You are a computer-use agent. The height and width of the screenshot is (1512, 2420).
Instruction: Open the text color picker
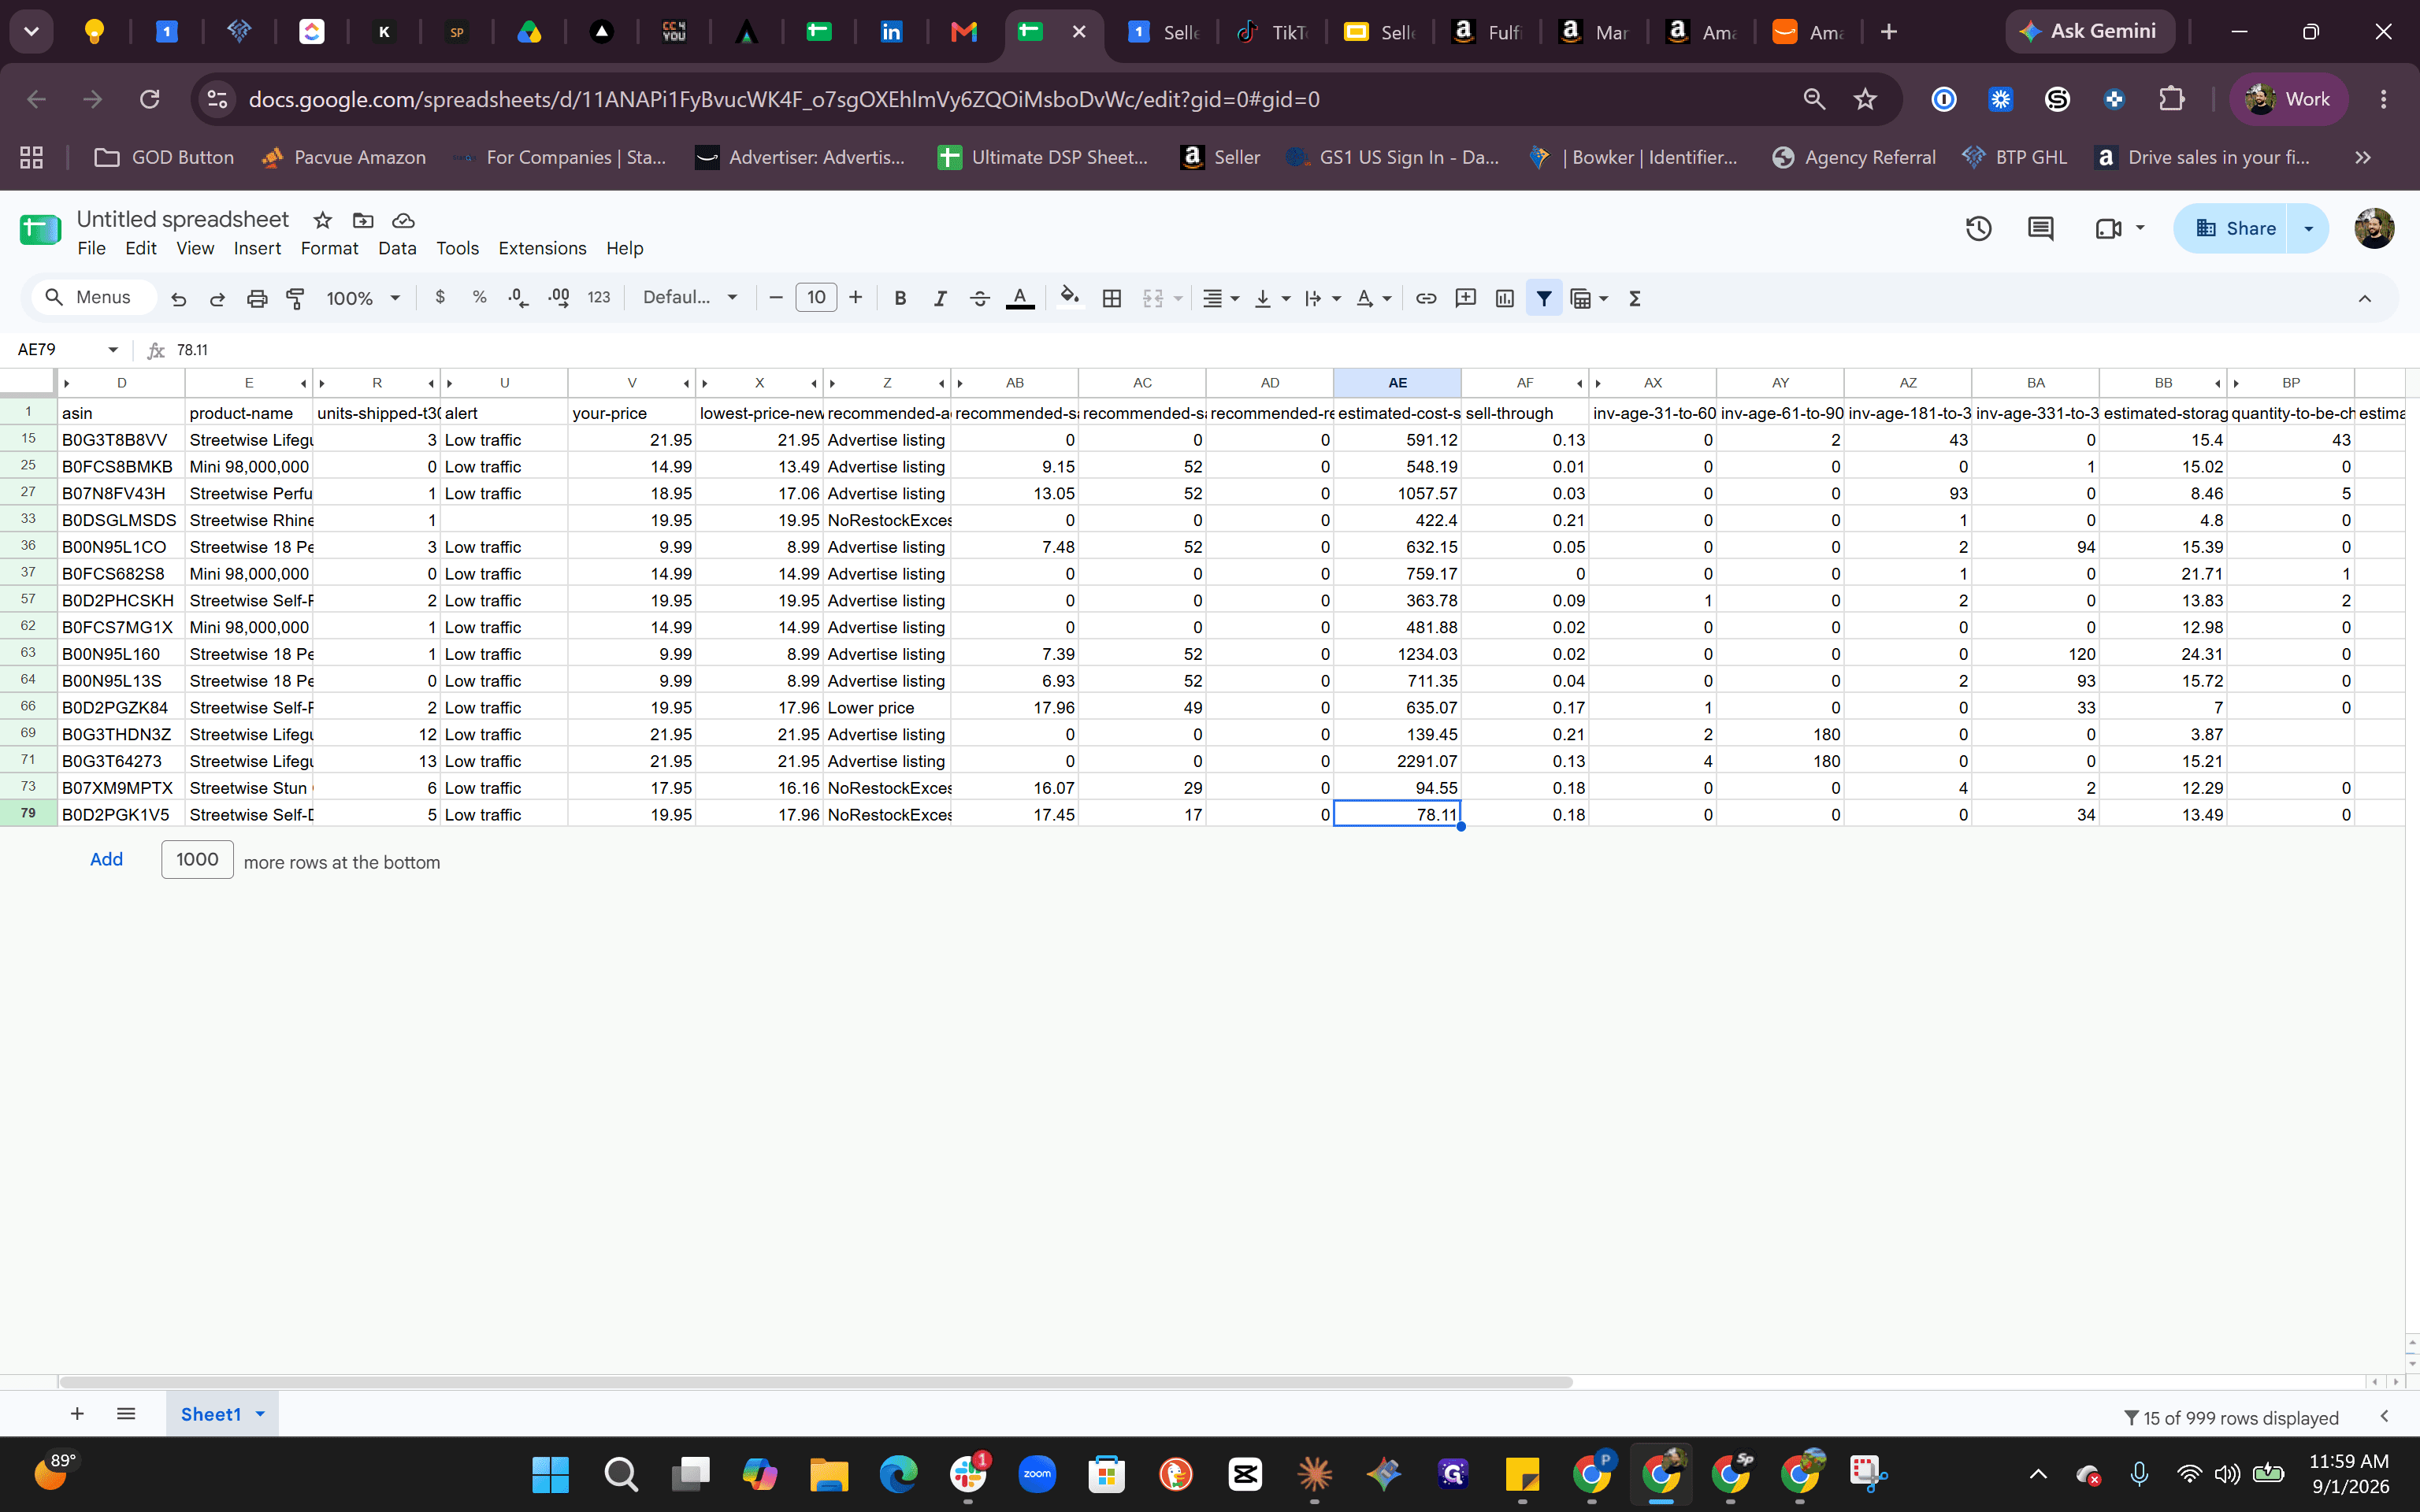tap(1020, 298)
